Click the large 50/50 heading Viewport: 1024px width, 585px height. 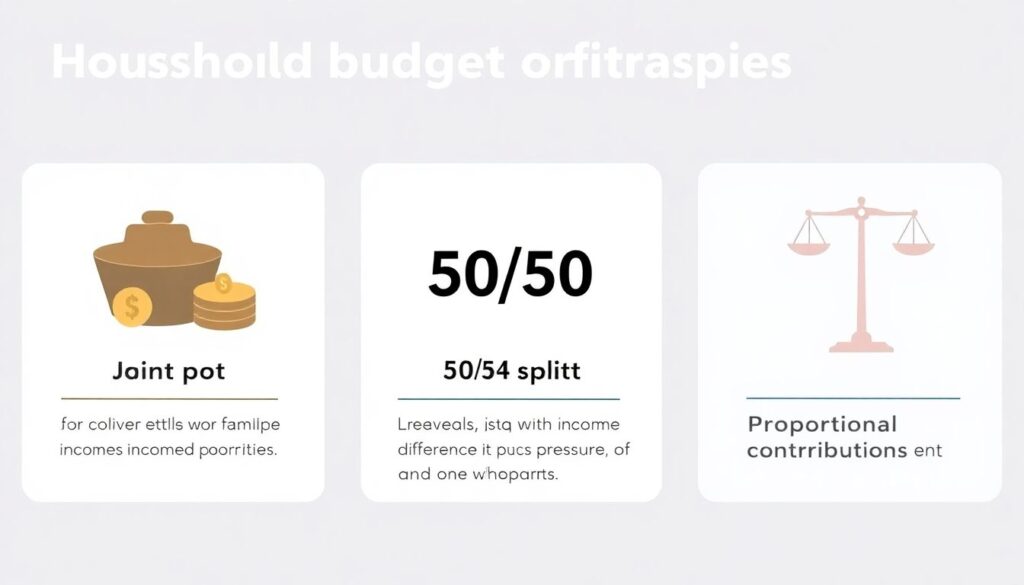pos(510,275)
